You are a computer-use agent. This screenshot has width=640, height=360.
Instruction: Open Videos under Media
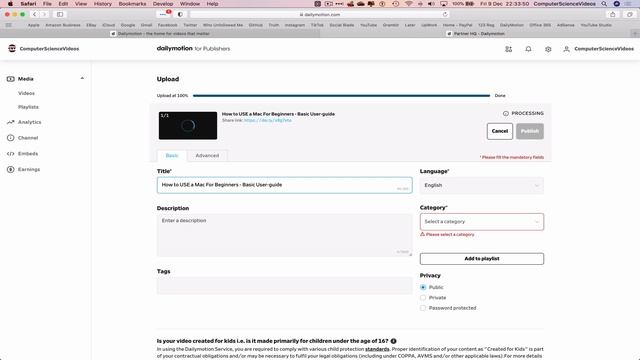(26, 93)
